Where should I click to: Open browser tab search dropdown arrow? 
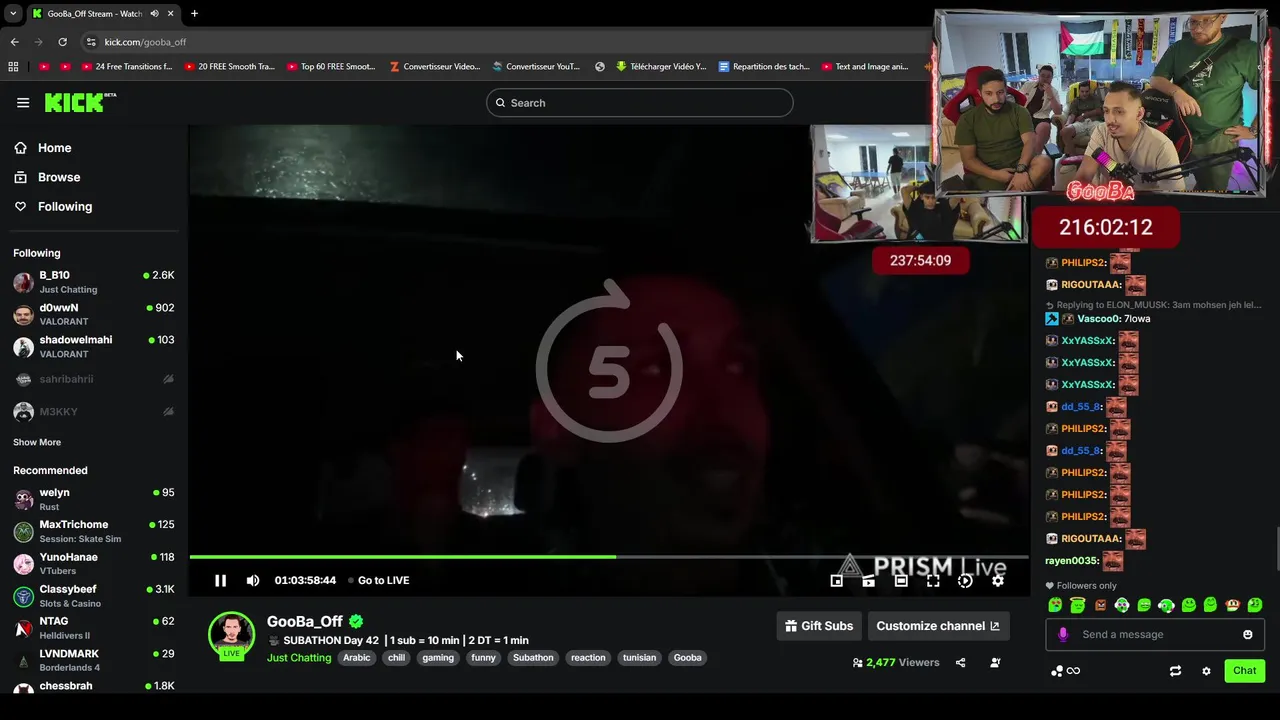[x=12, y=13]
